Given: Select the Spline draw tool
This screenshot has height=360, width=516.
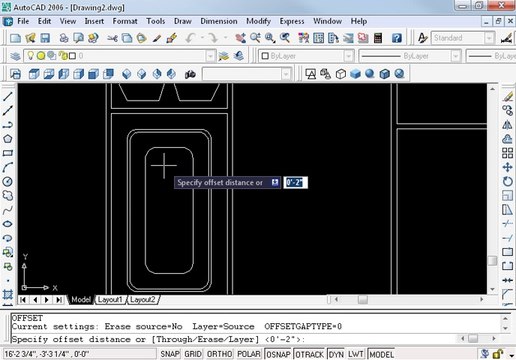Looking at the screenshot, I should [x=8, y=210].
